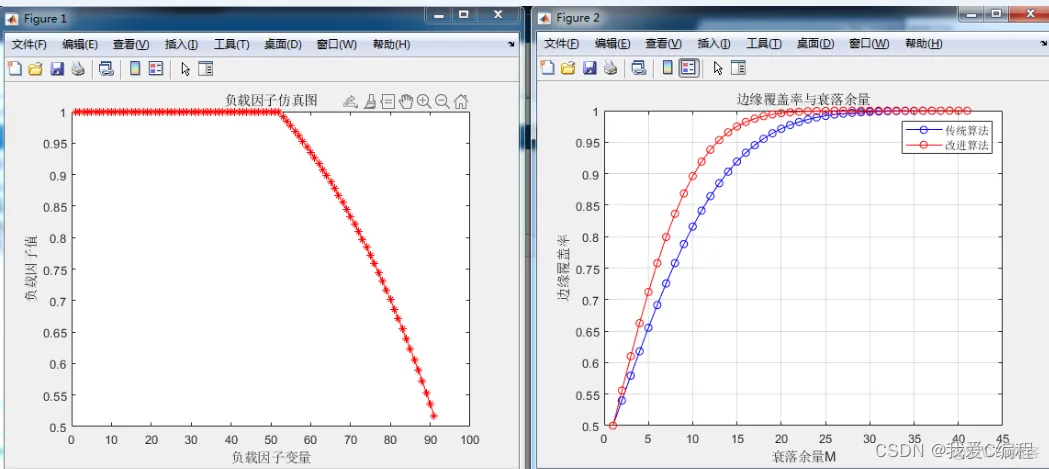
Task: Open Property Inspector in Figure 2
Action: [x=738, y=68]
